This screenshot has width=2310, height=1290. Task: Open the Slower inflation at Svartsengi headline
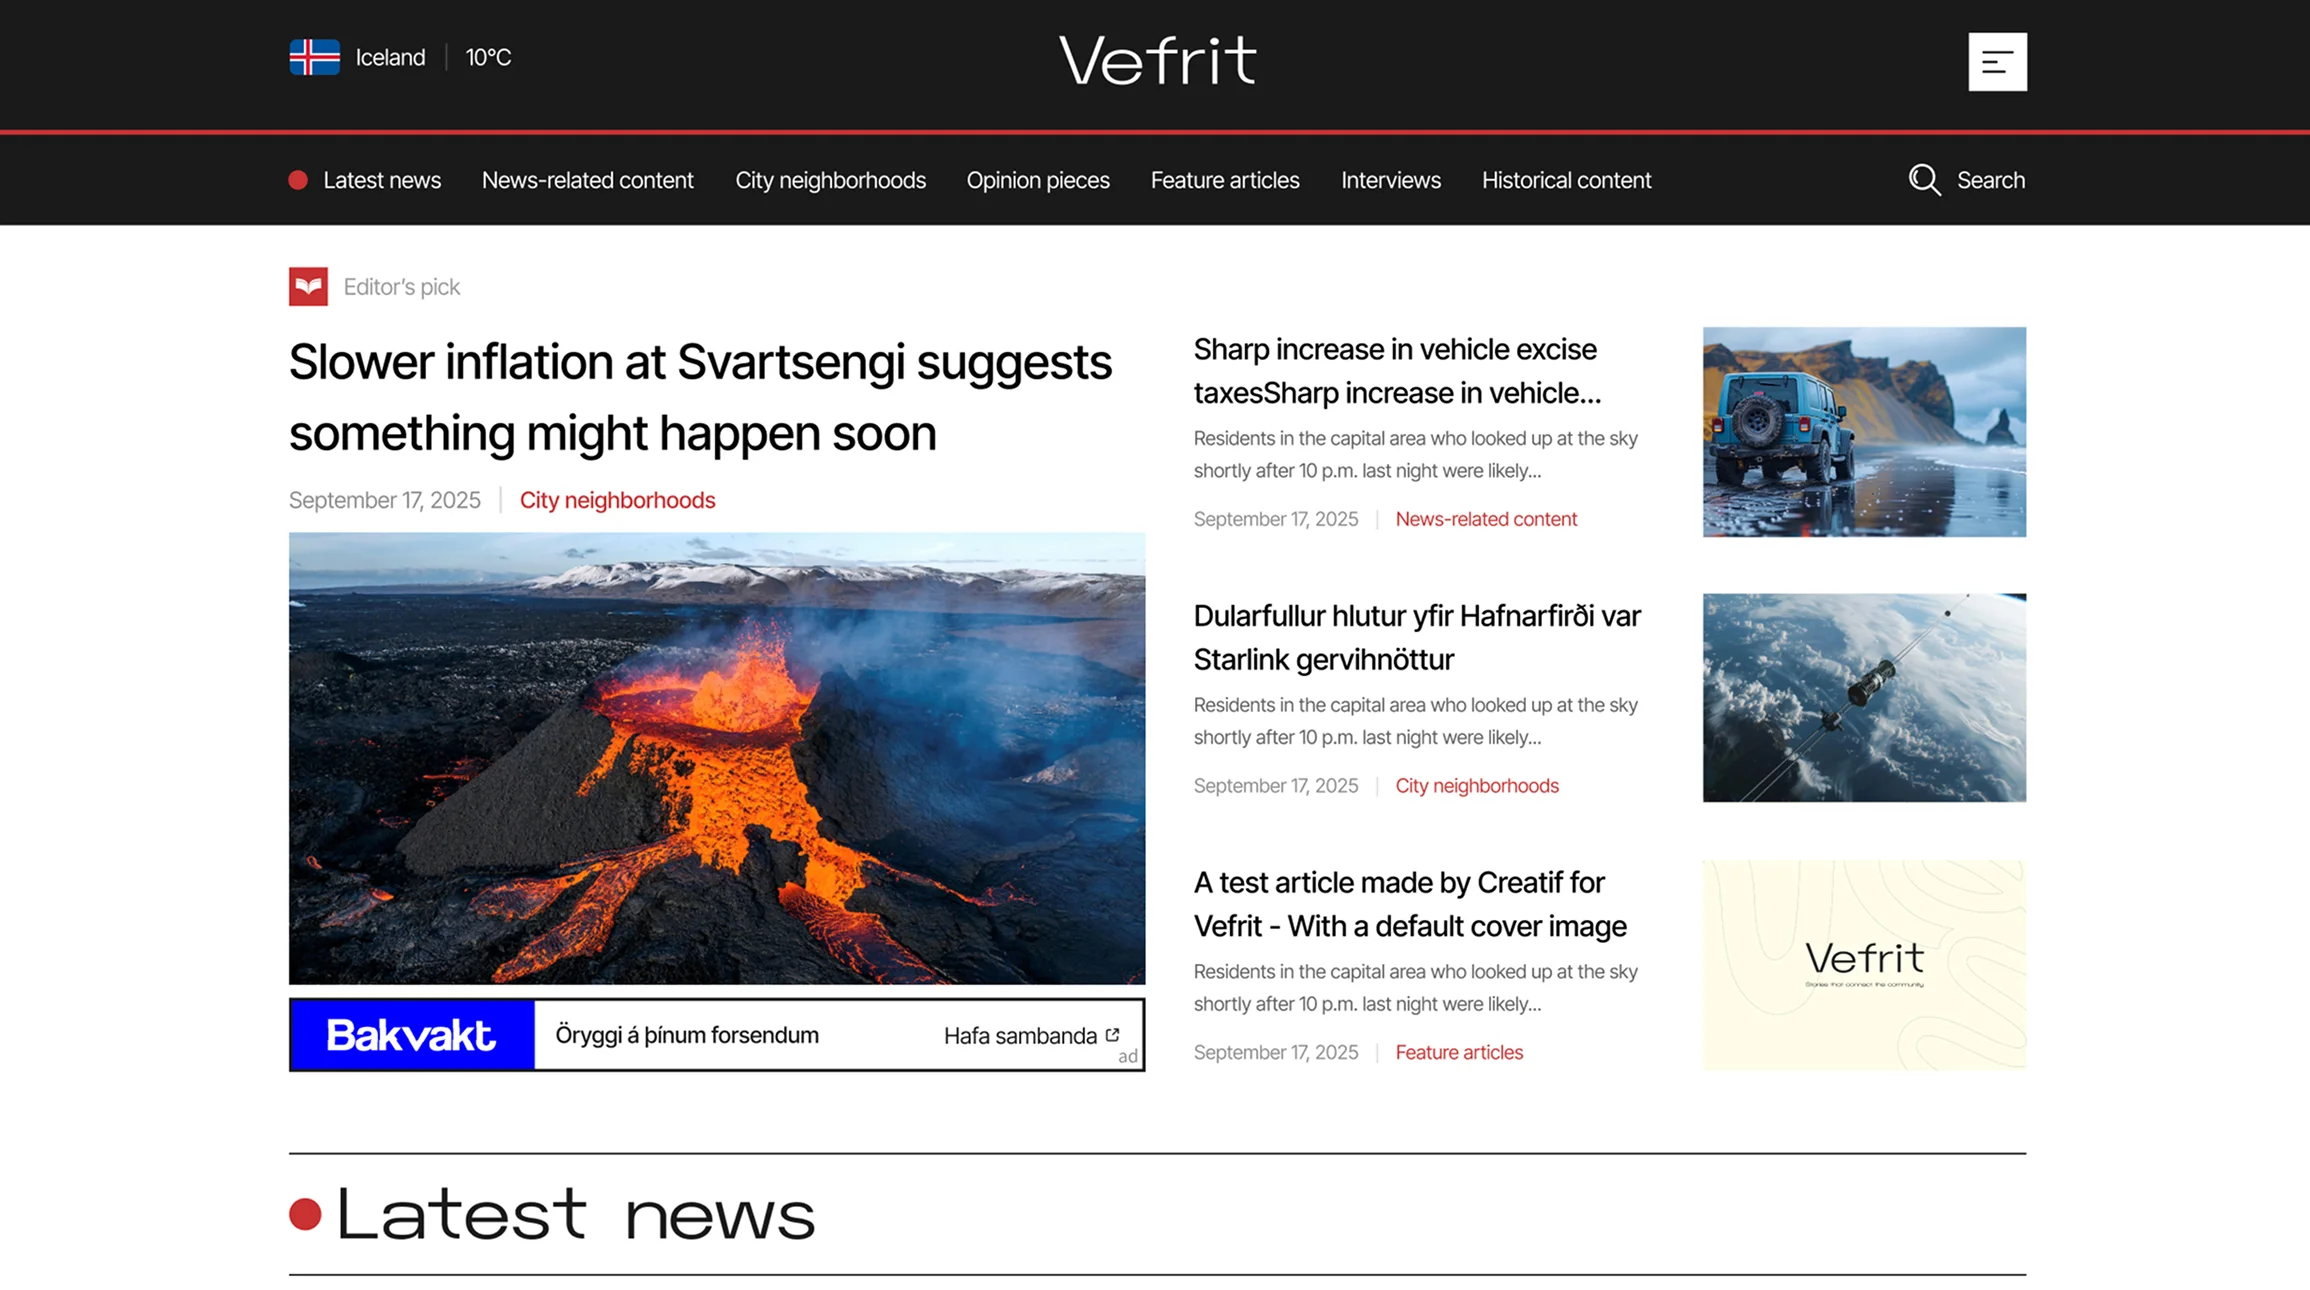point(699,397)
